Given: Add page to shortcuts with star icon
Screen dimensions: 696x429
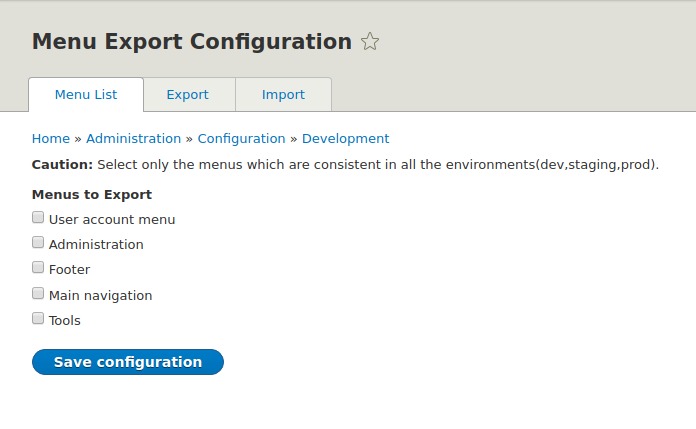Looking at the screenshot, I should 370,42.
